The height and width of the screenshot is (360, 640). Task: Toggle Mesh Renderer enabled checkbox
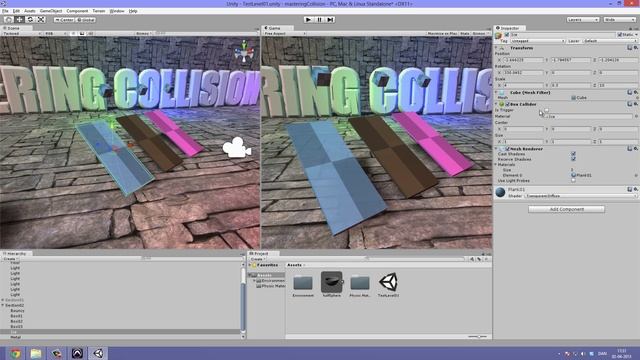pyautogui.click(x=508, y=149)
